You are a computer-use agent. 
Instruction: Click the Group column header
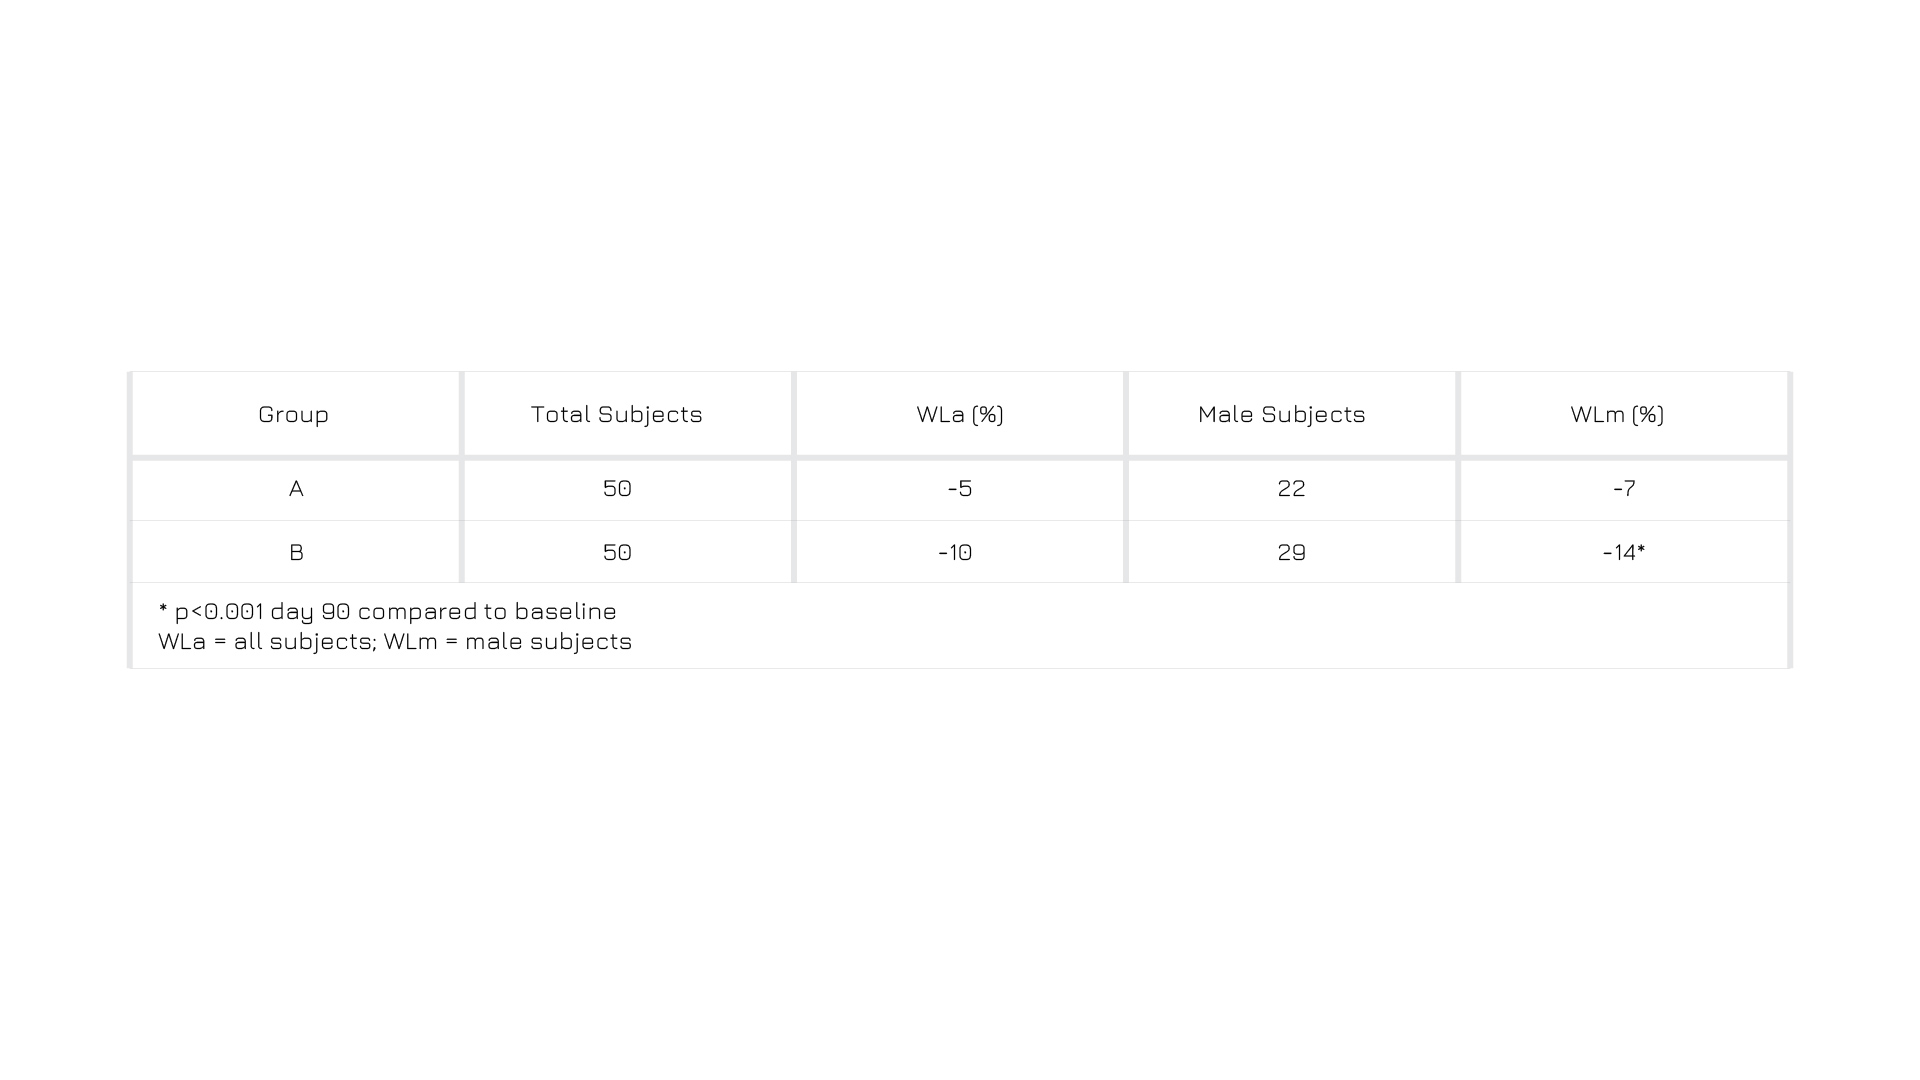(x=293, y=414)
